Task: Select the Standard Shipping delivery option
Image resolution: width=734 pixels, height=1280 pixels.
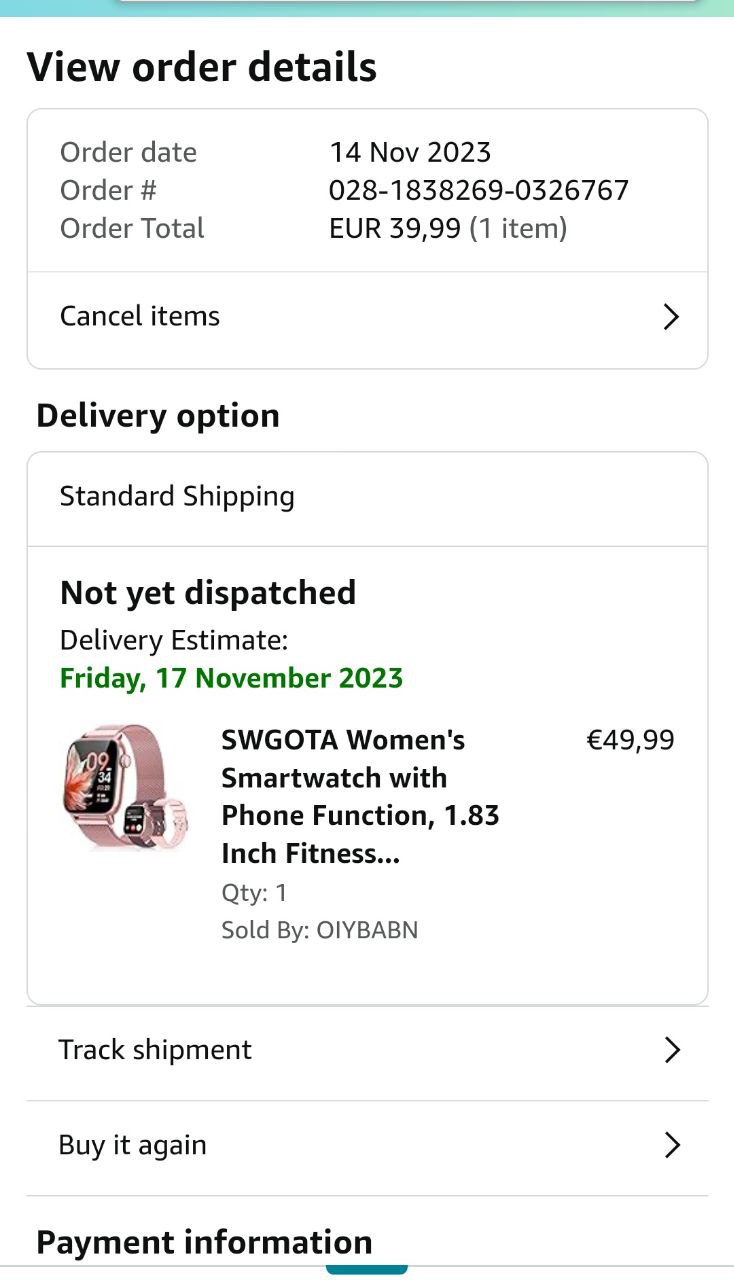Action: tap(177, 497)
